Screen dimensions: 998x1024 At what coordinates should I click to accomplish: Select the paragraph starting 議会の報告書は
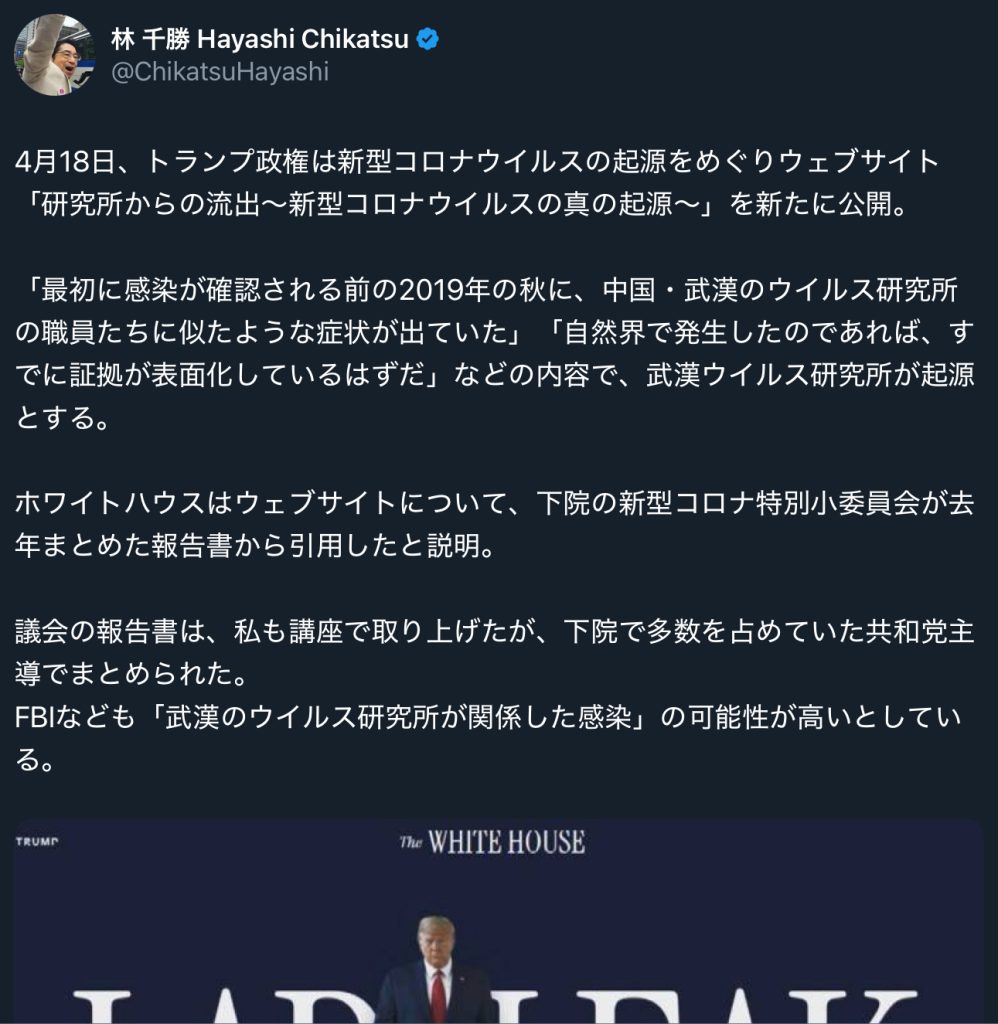click(495, 652)
